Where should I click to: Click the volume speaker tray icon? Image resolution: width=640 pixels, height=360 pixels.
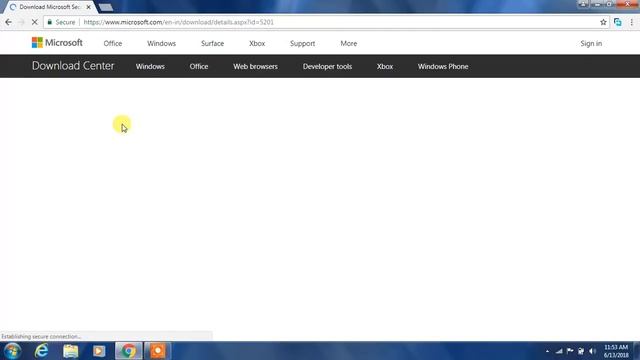(593, 351)
